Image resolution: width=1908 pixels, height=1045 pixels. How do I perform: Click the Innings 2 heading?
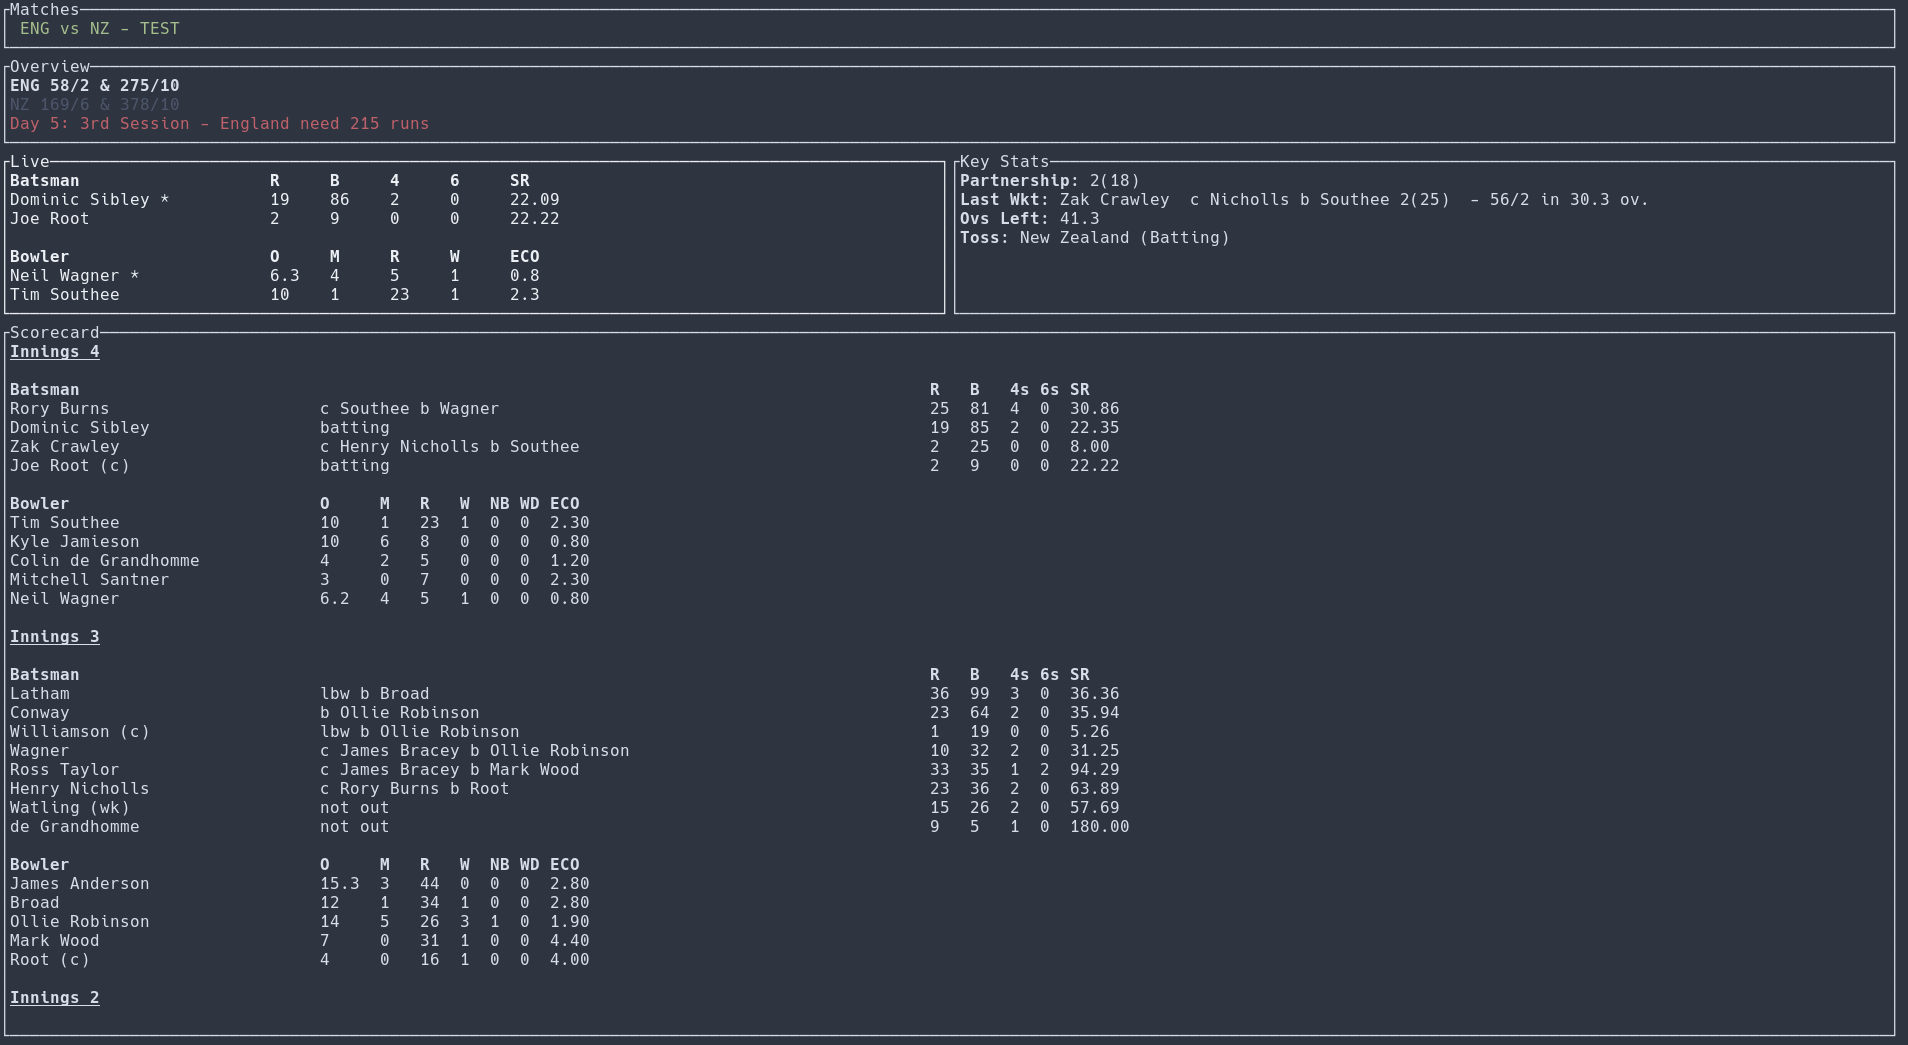pos(55,998)
